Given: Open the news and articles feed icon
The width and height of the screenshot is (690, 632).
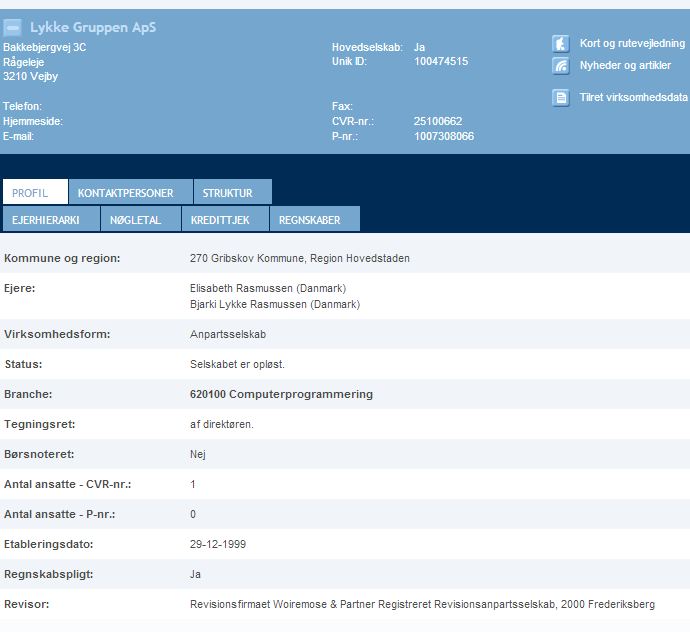Looking at the screenshot, I should [561, 66].
